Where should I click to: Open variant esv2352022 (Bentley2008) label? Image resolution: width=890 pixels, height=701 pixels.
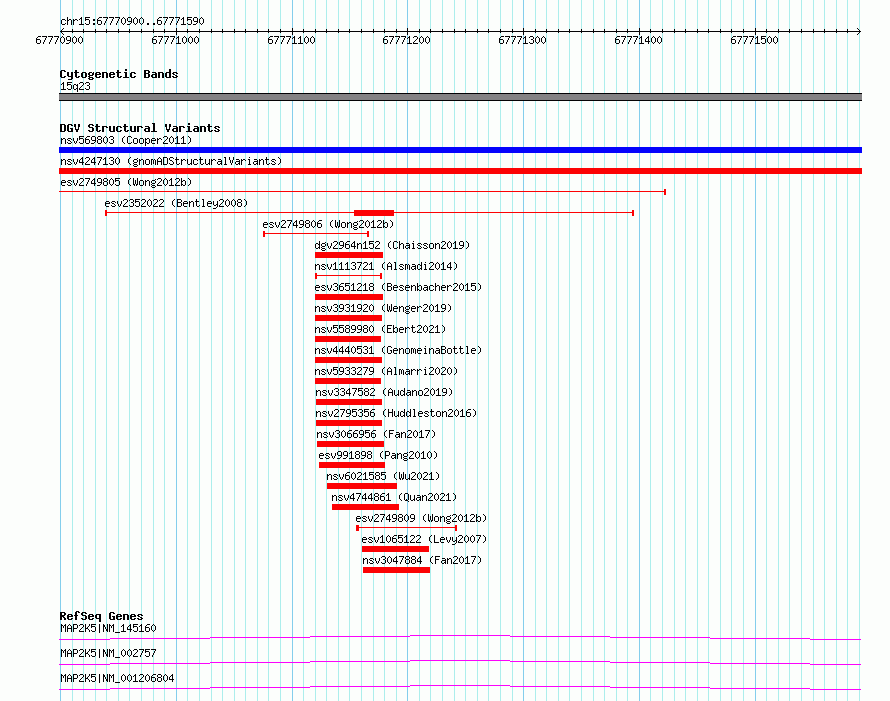(176, 203)
